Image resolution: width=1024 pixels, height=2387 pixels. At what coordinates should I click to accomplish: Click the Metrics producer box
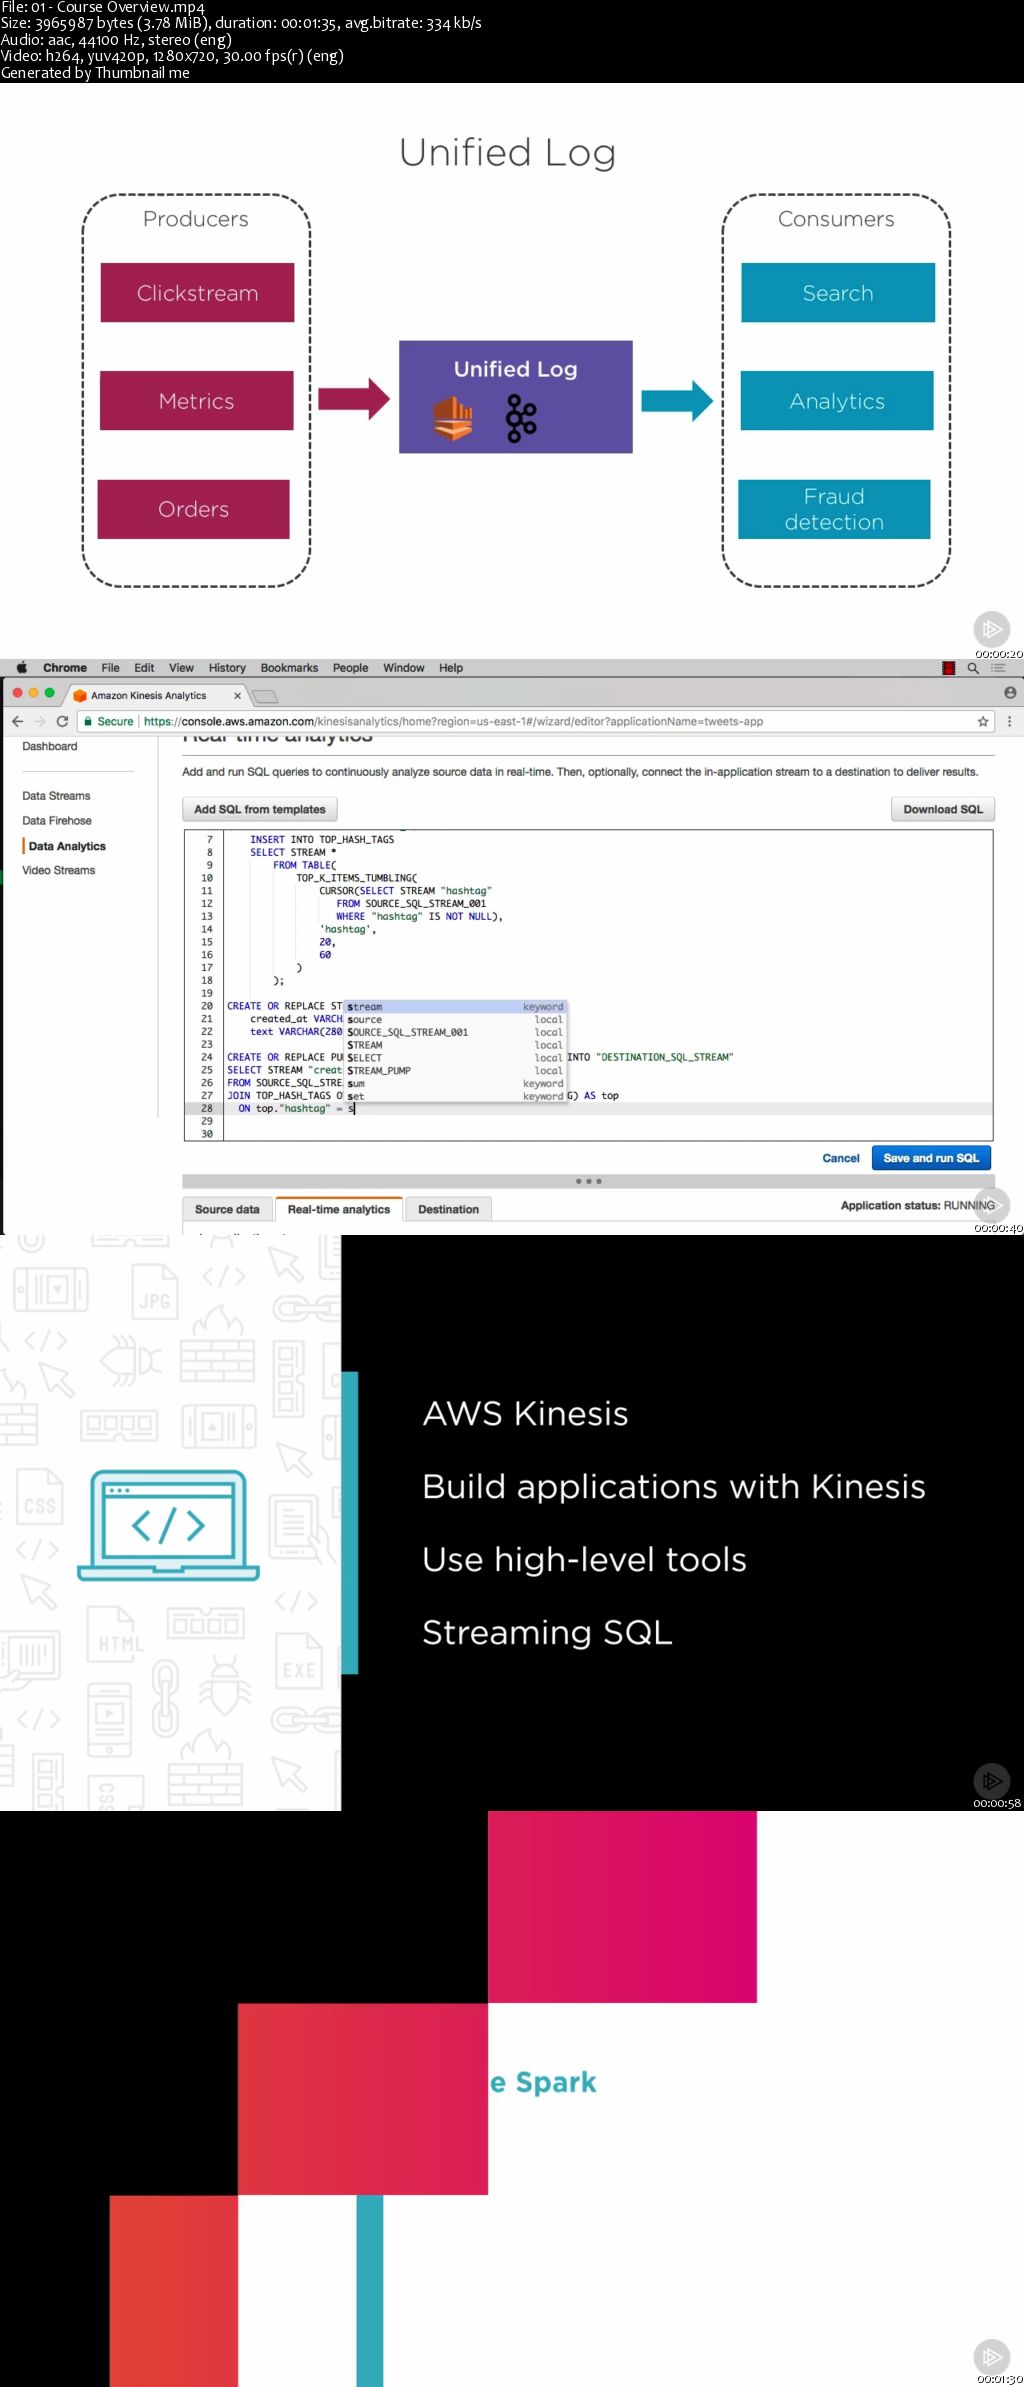coord(197,401)
